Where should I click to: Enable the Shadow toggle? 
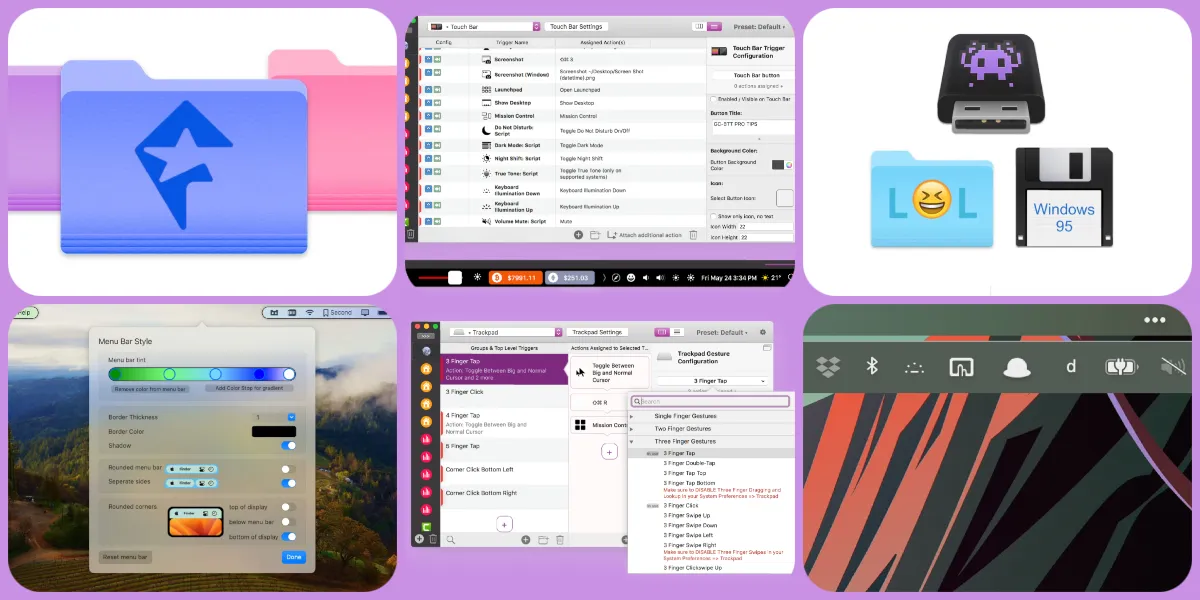(x=289, y=446)
